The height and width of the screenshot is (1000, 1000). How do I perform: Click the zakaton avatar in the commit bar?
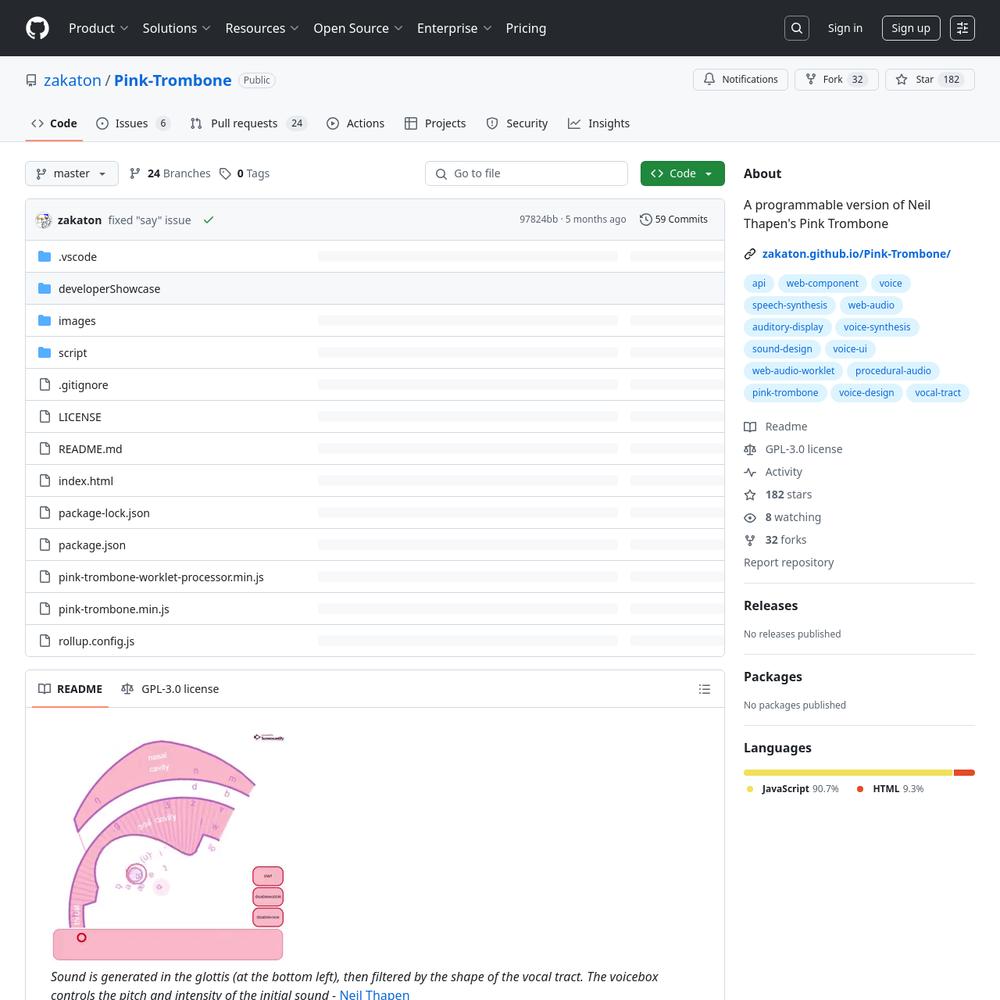43,220
